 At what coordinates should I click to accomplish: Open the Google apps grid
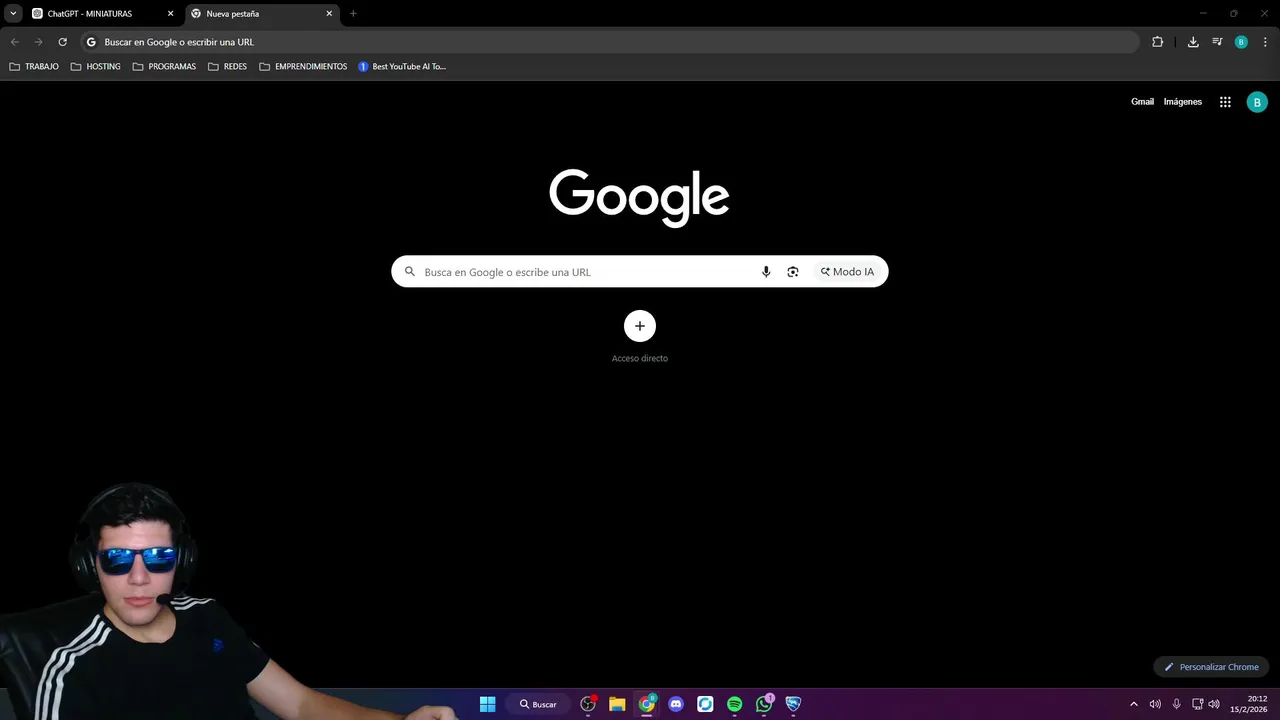pos(1225,102)
